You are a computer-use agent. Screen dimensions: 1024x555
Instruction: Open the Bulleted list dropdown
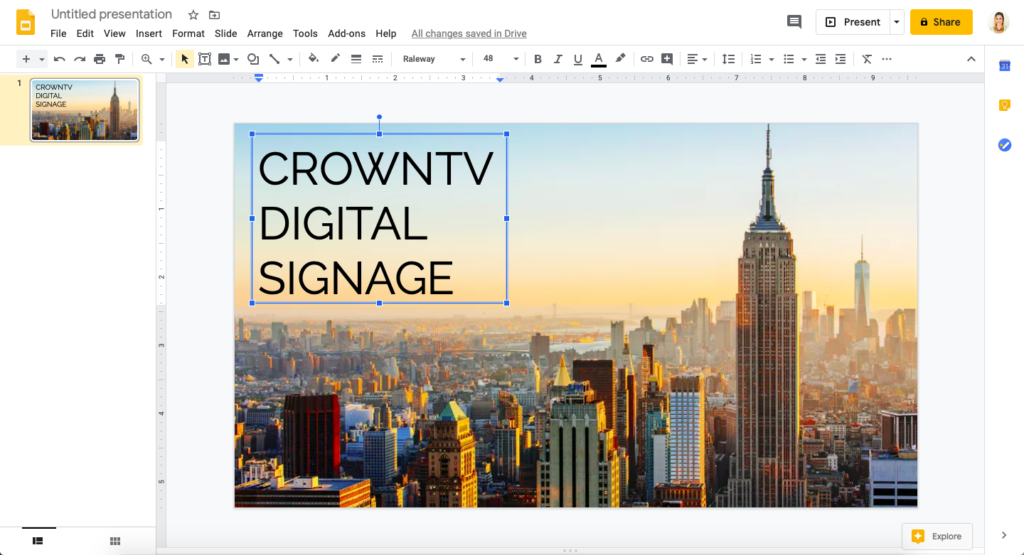coord(795,59)
